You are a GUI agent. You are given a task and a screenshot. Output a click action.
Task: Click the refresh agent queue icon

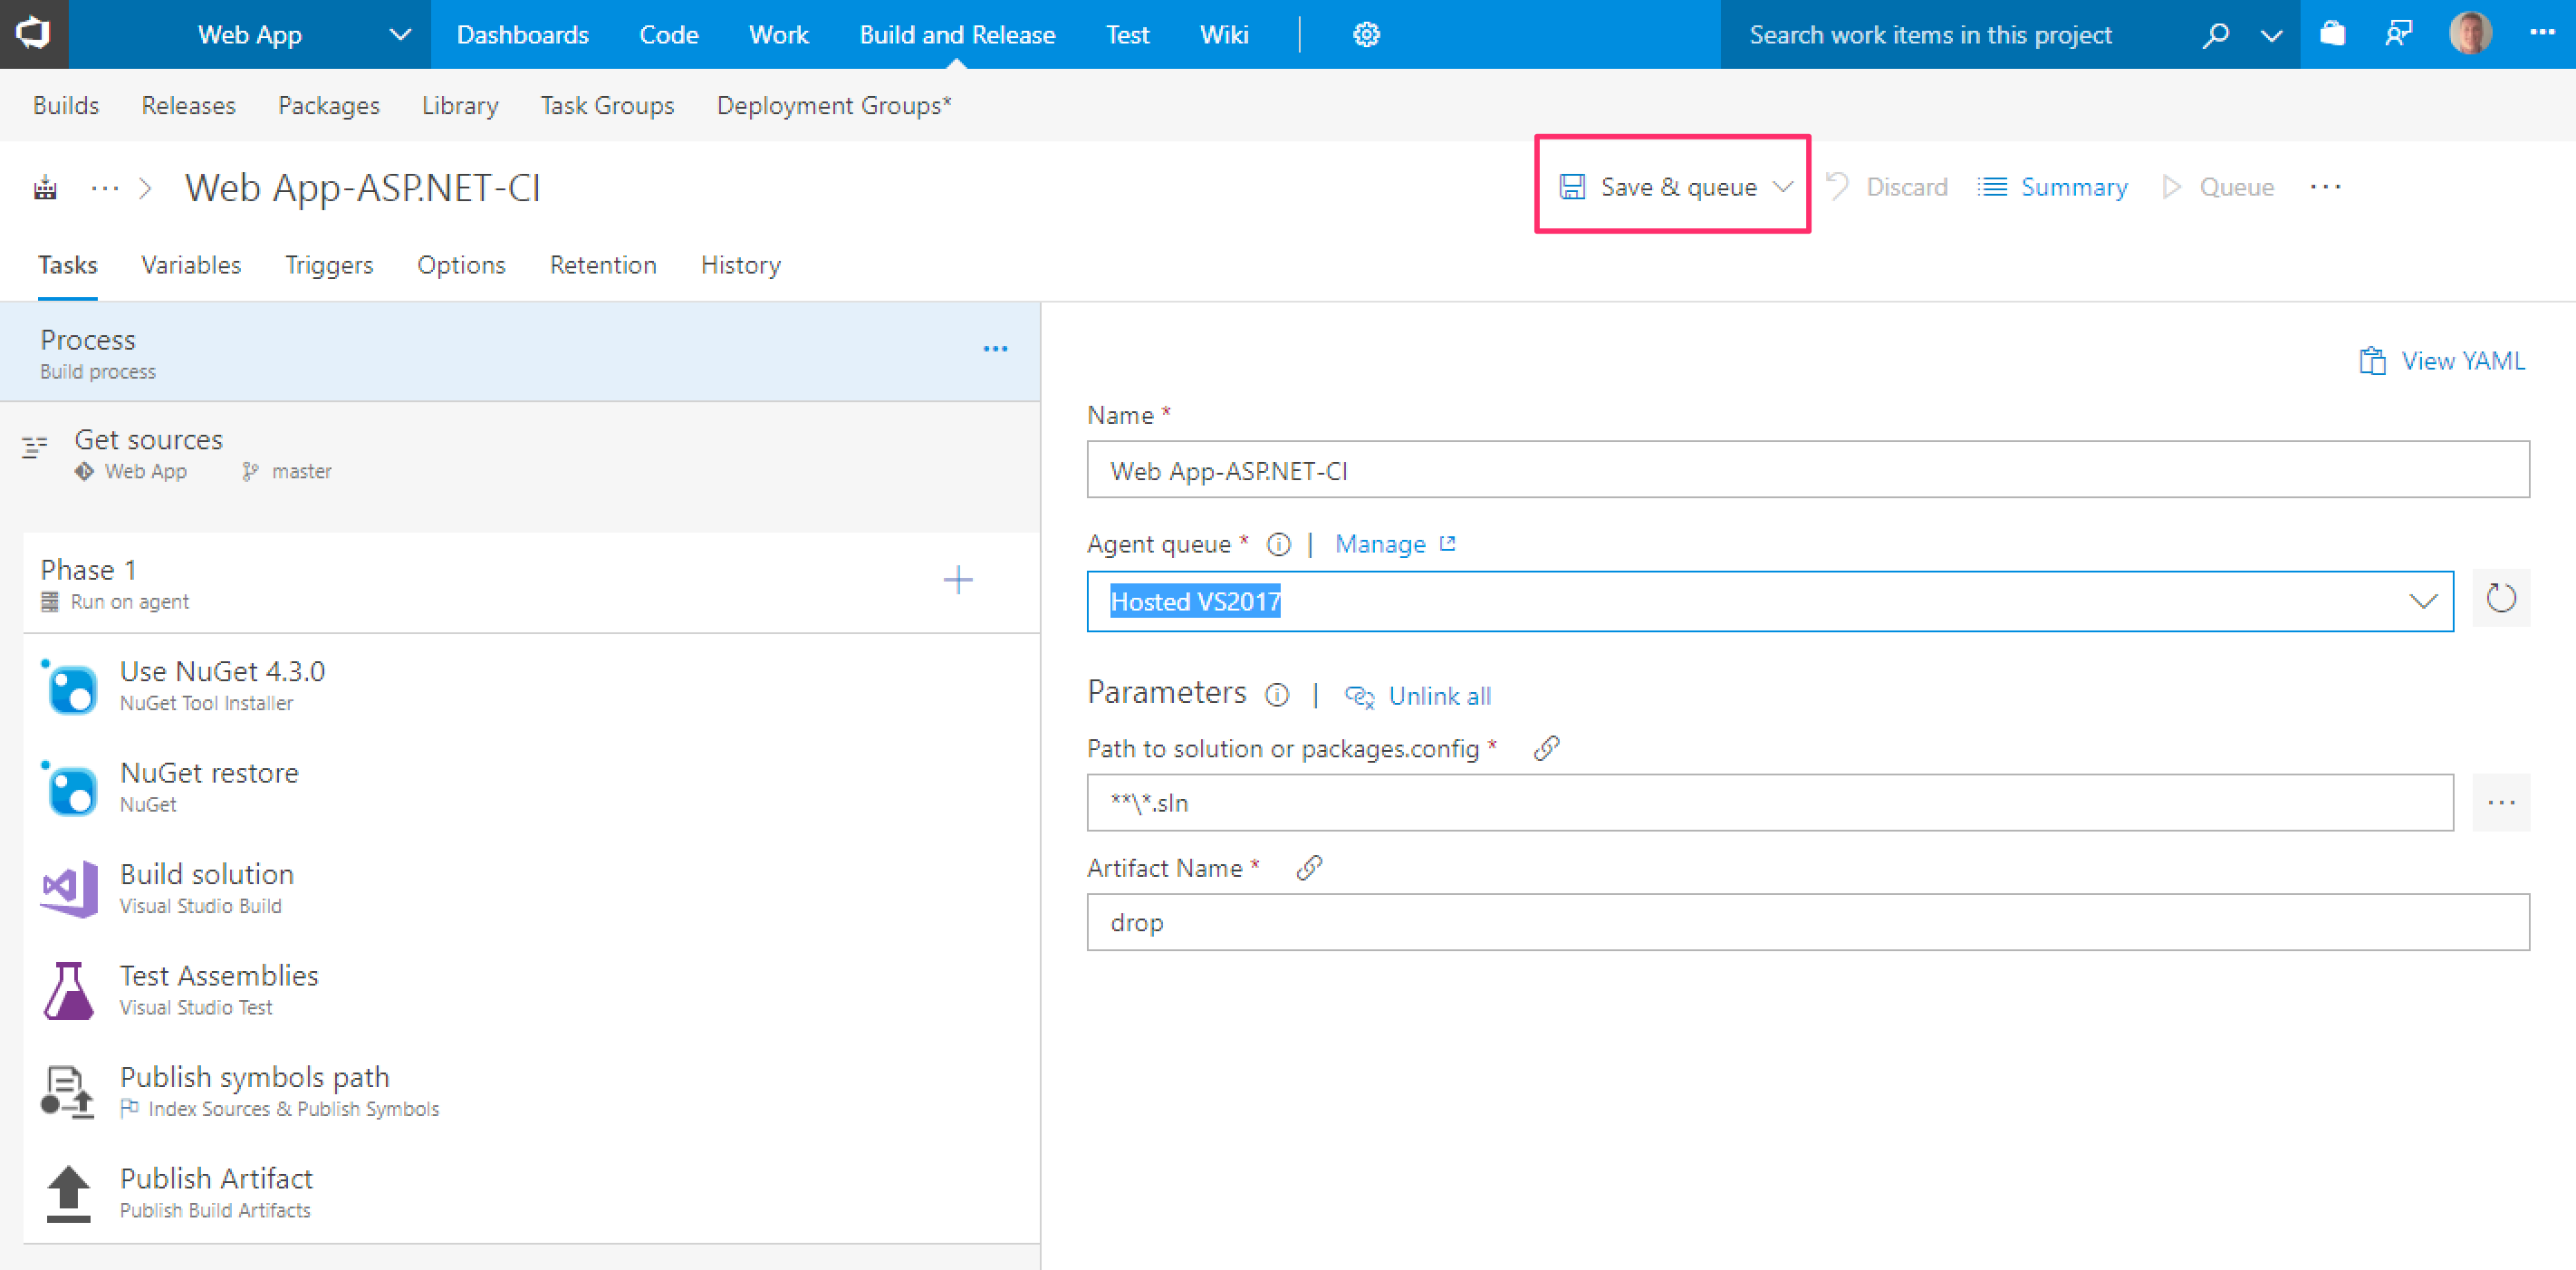pos(2500,599)
